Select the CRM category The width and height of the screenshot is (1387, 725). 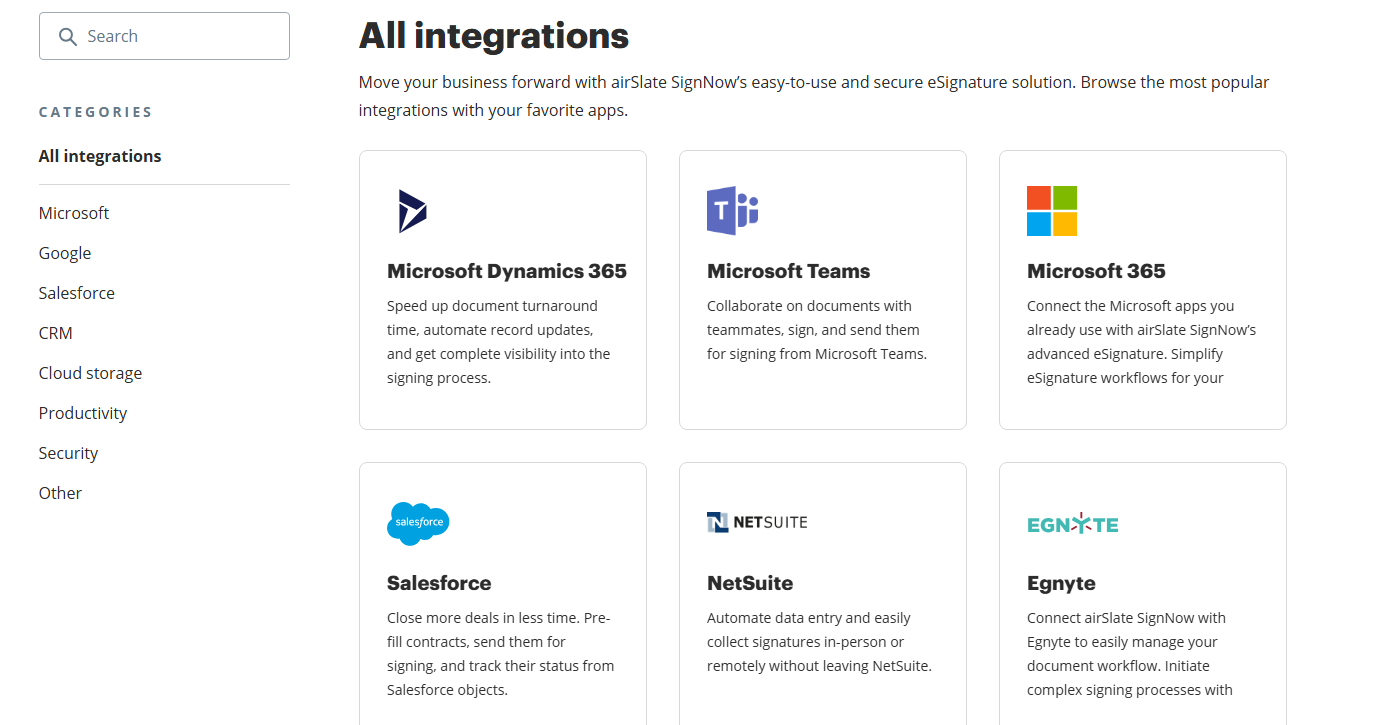coord(55,332)
